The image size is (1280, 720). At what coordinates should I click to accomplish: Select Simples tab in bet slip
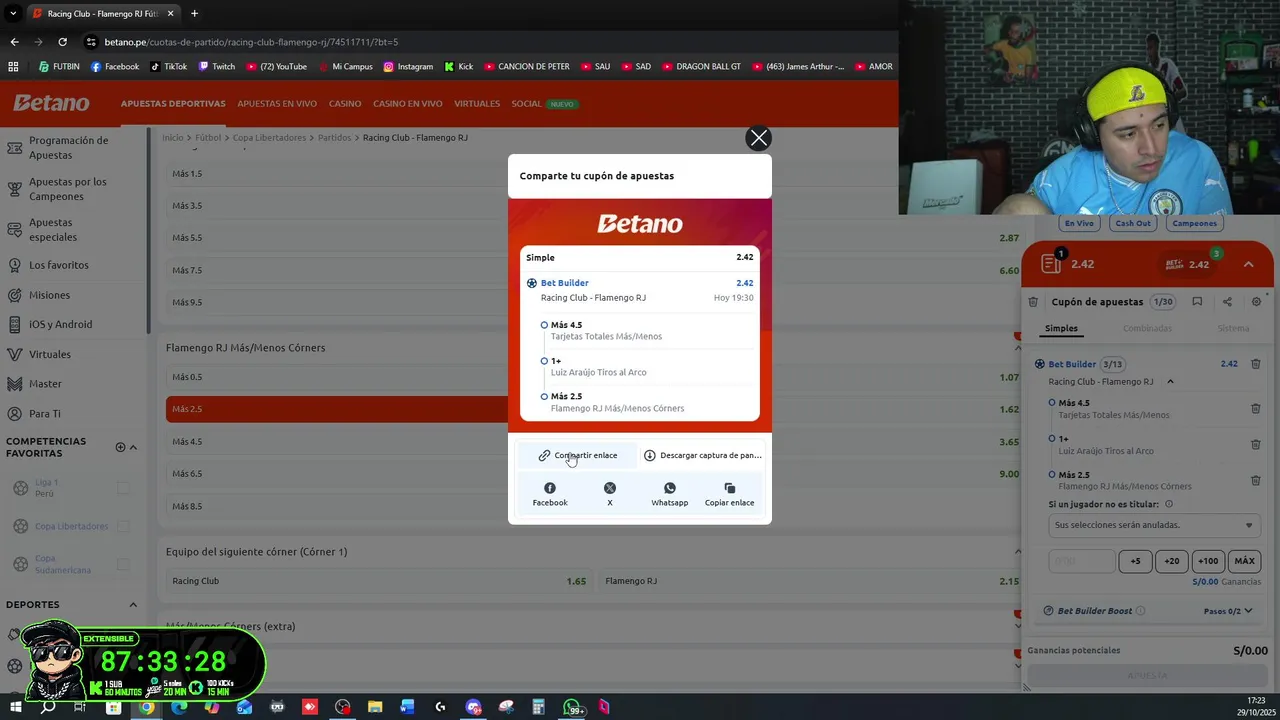point(1062,328)
